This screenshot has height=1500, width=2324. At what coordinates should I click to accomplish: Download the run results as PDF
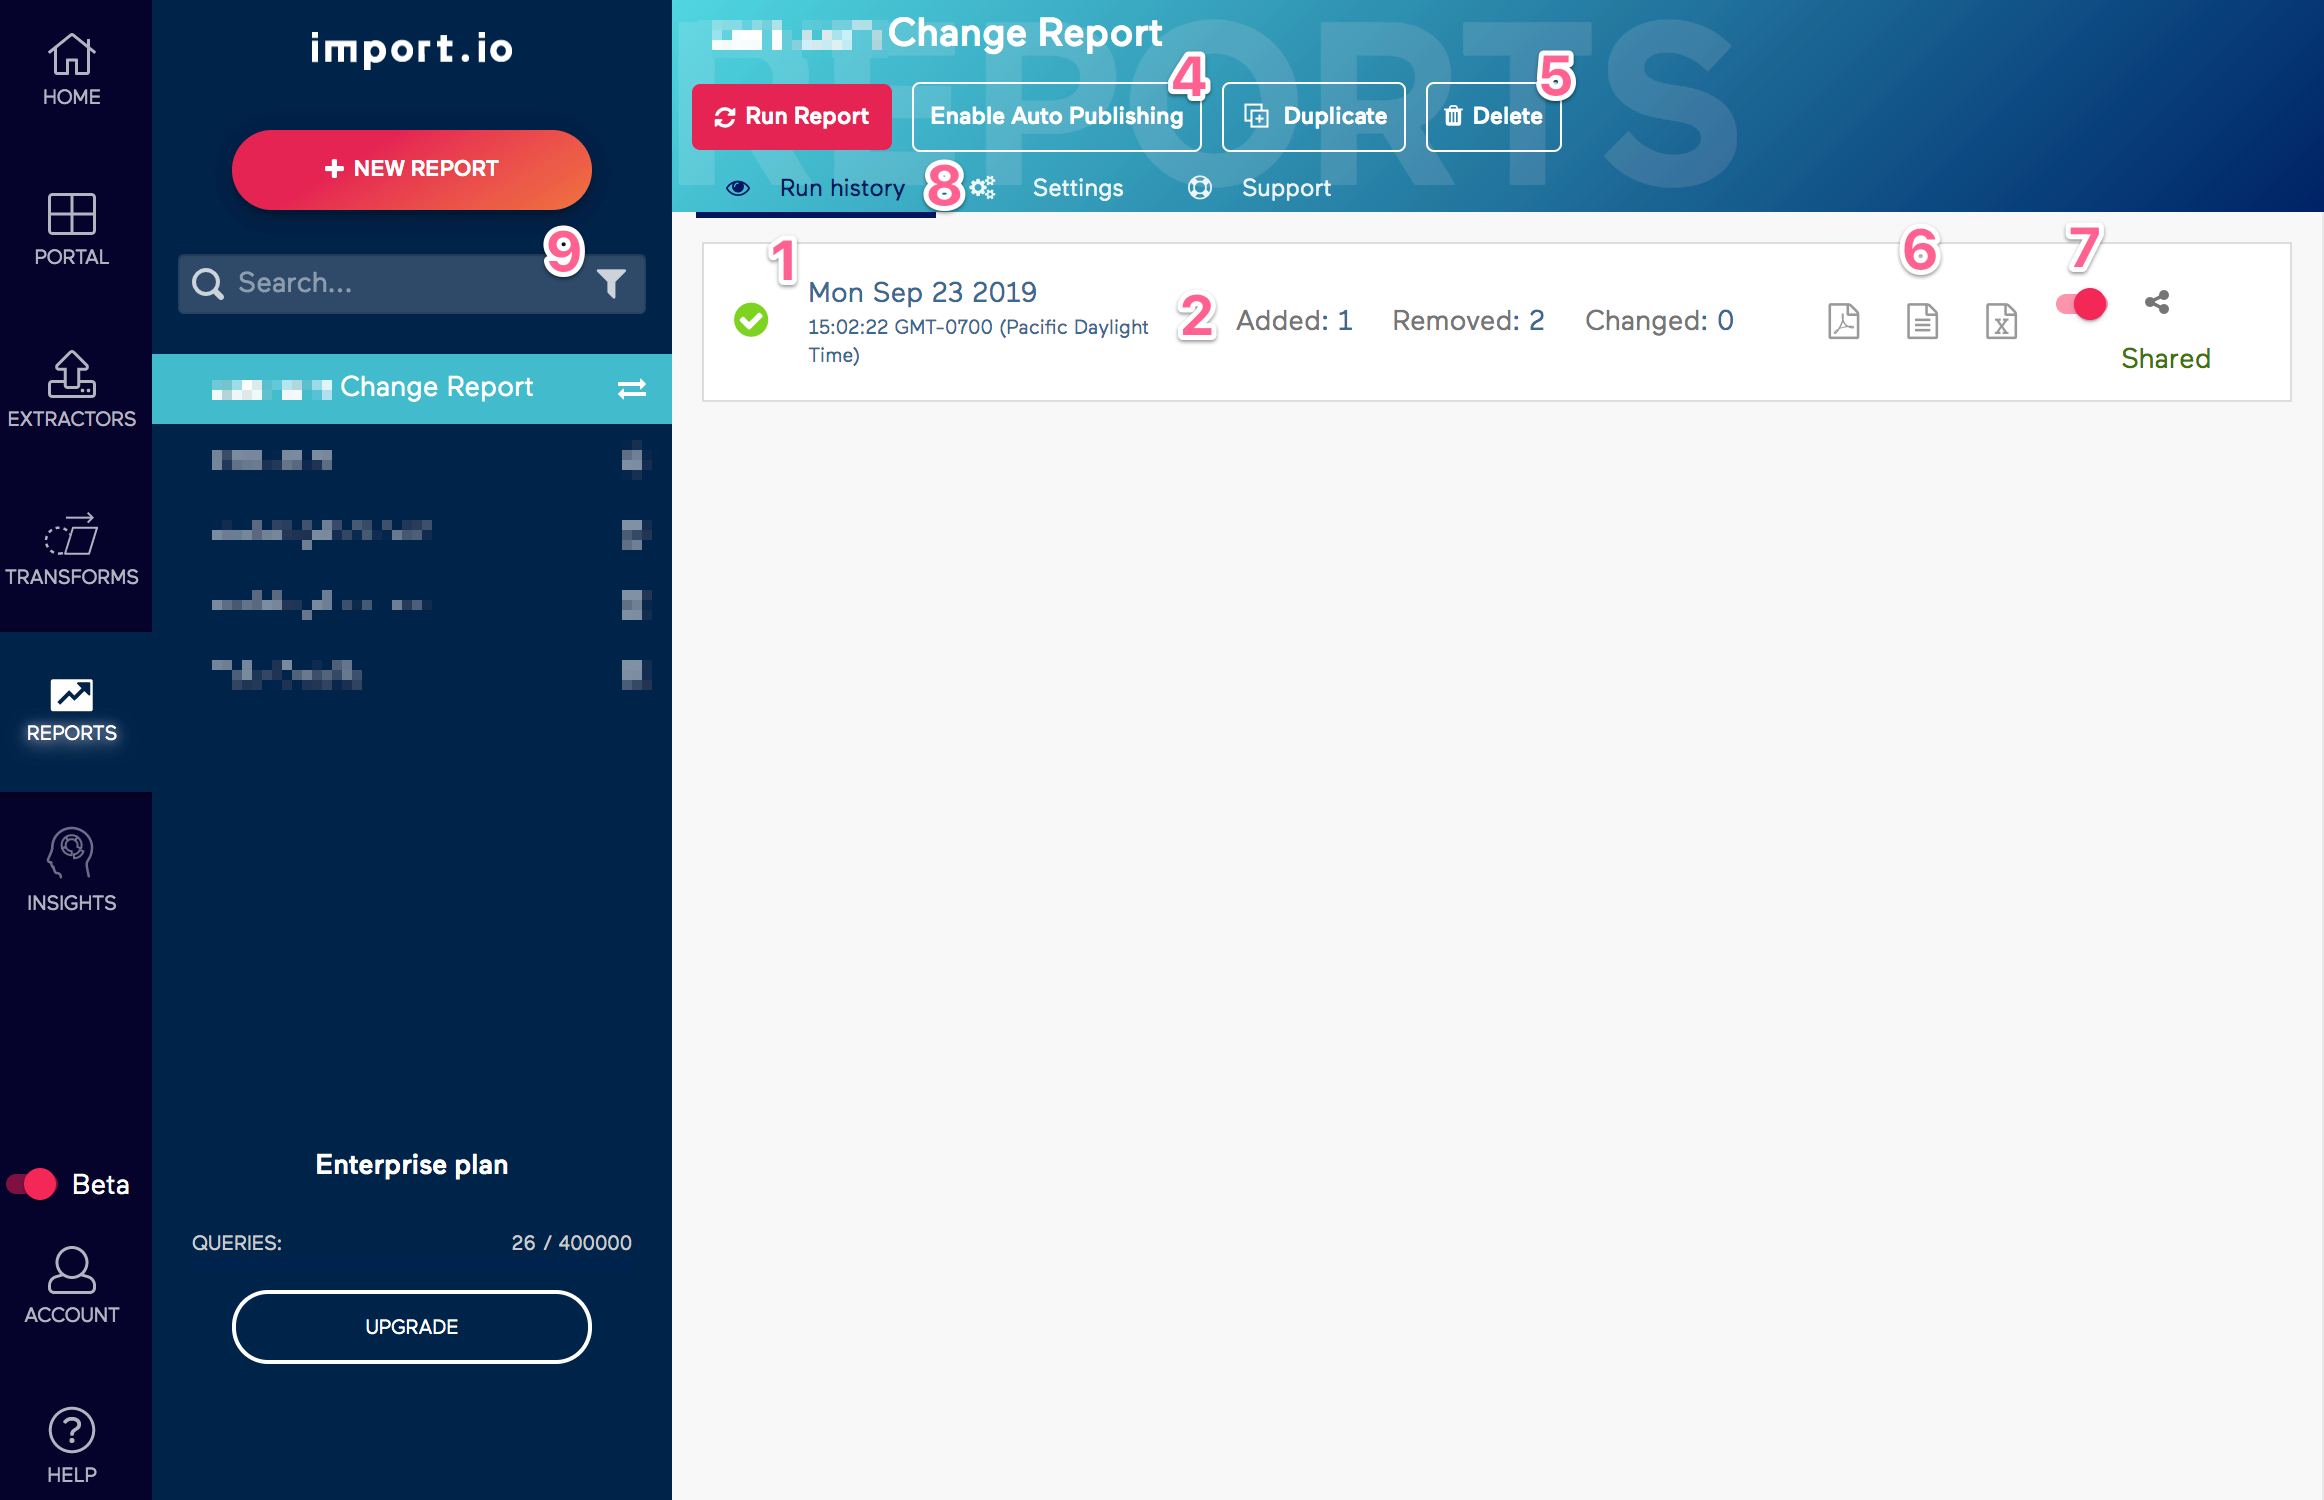[x=1843, y=321]
